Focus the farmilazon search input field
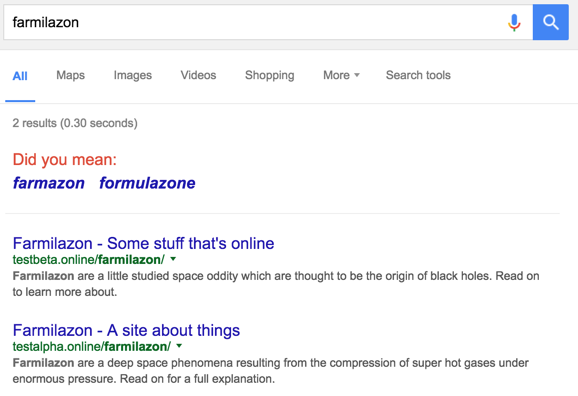 [254, 22]
